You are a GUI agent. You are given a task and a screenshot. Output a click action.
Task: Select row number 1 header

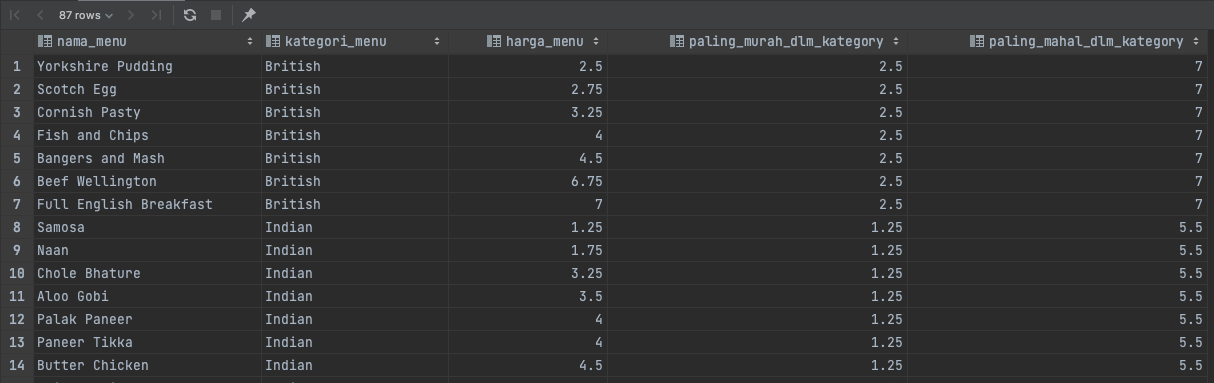[x=16, y=66]
